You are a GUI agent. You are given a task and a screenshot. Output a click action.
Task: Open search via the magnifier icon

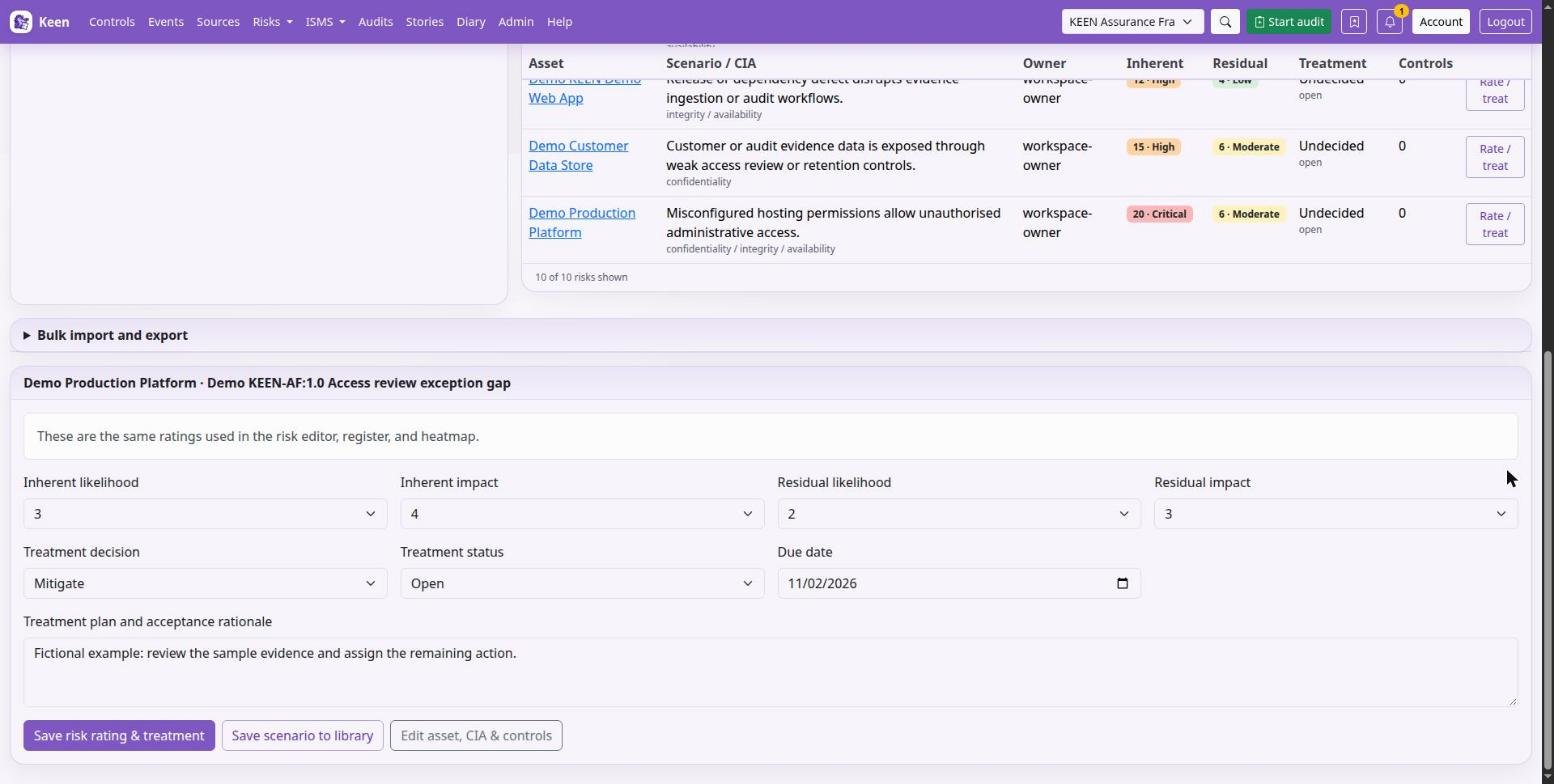tap(1225, 21)
